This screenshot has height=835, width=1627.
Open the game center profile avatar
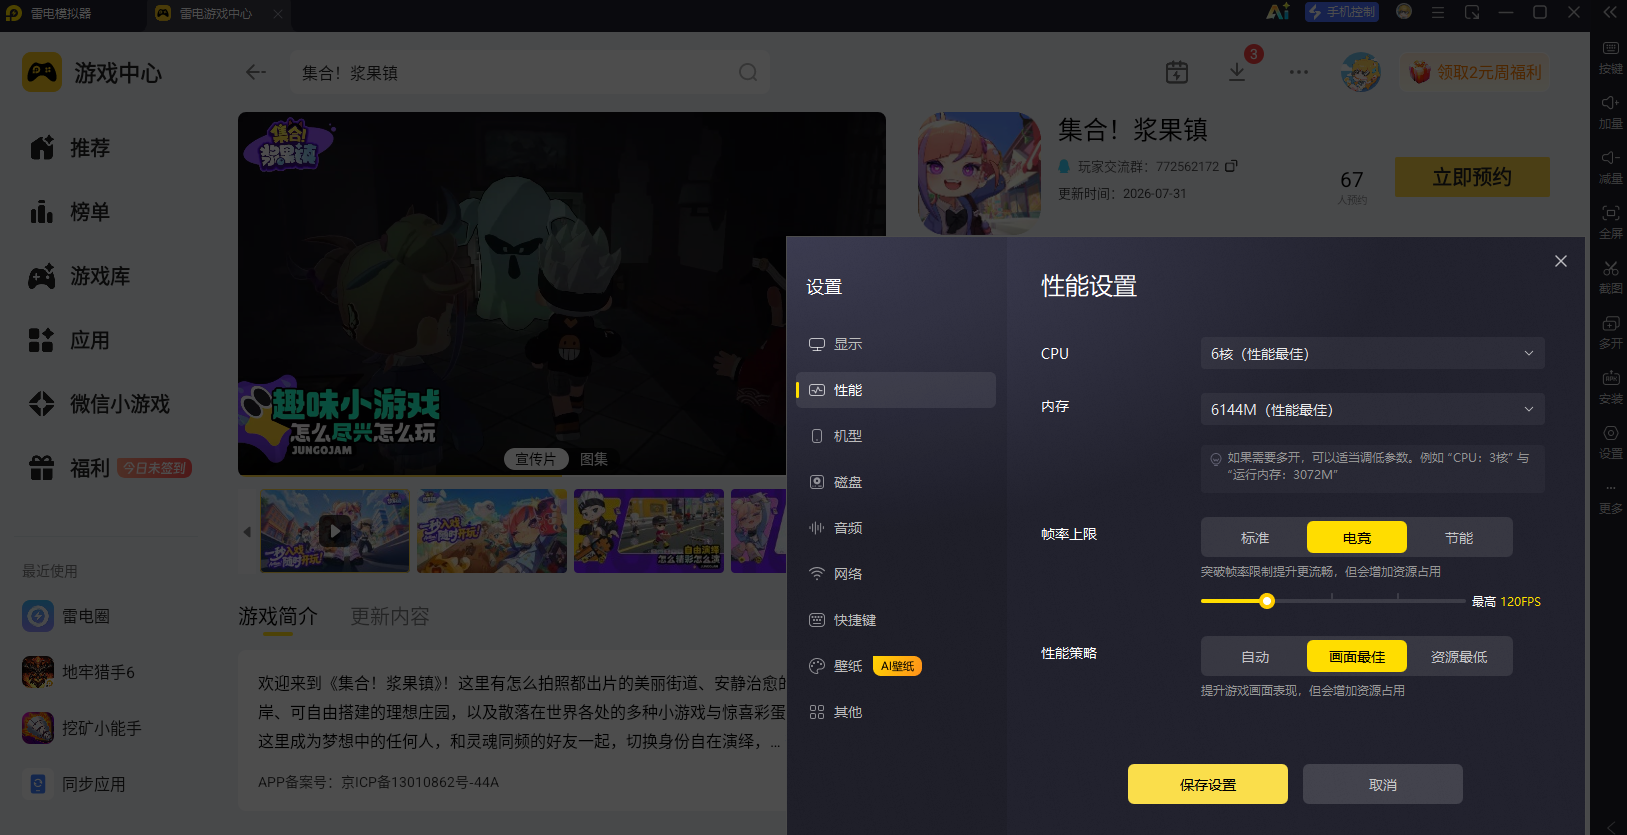[1361, 72]
